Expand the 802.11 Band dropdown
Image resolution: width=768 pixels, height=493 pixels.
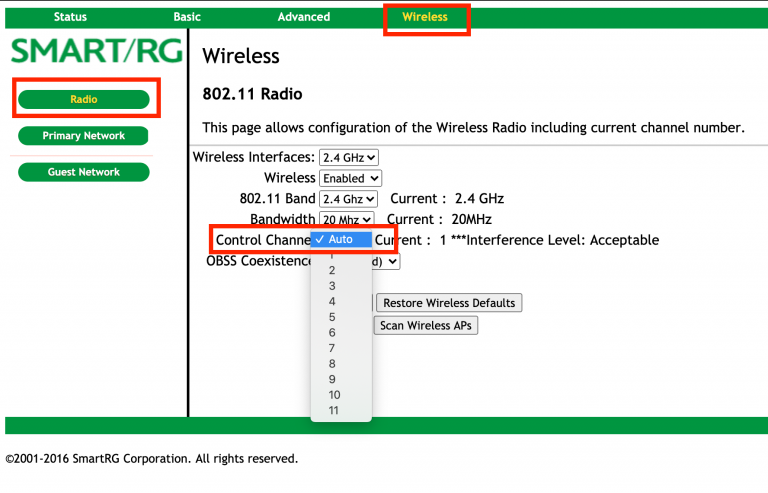click(348, 199)
